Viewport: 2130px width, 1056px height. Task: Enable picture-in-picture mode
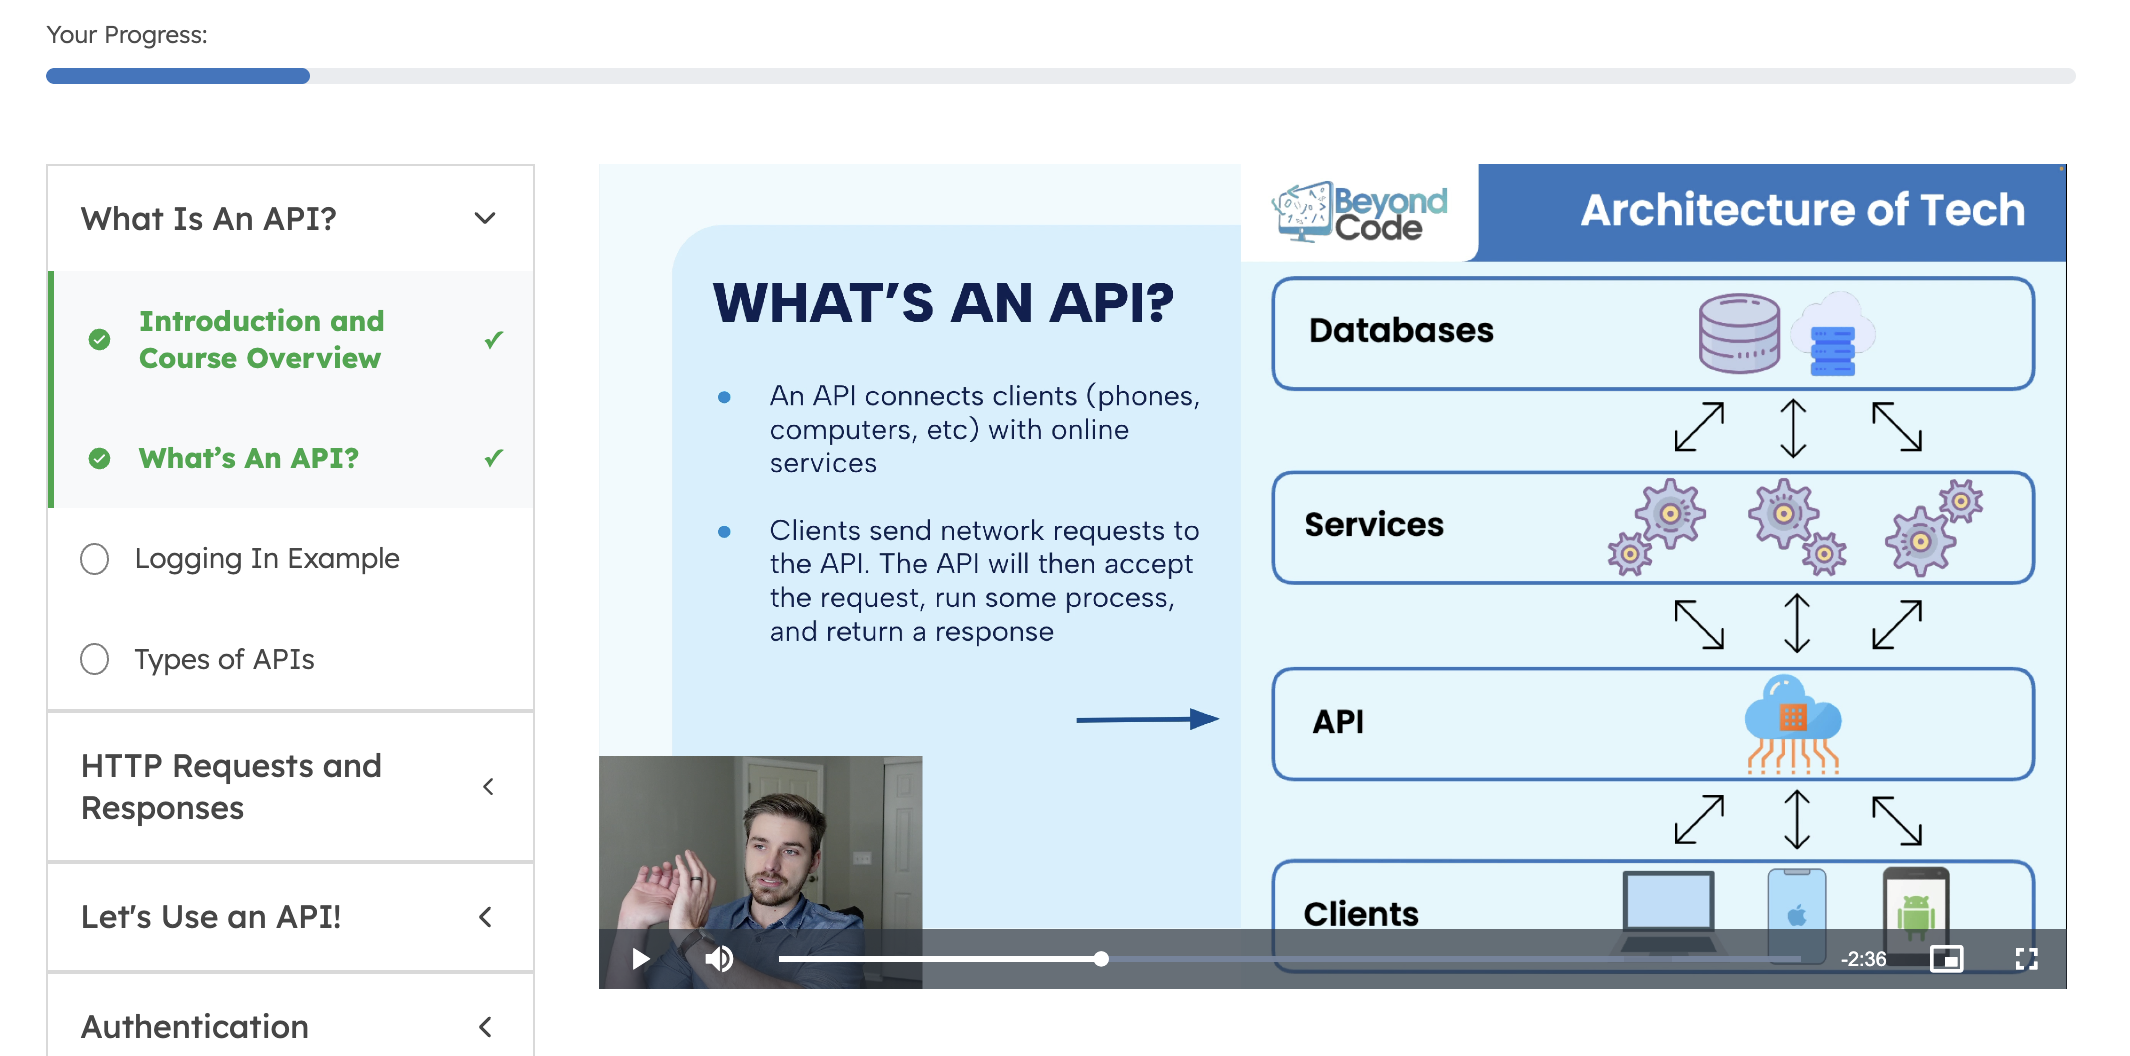(1946, 959)
